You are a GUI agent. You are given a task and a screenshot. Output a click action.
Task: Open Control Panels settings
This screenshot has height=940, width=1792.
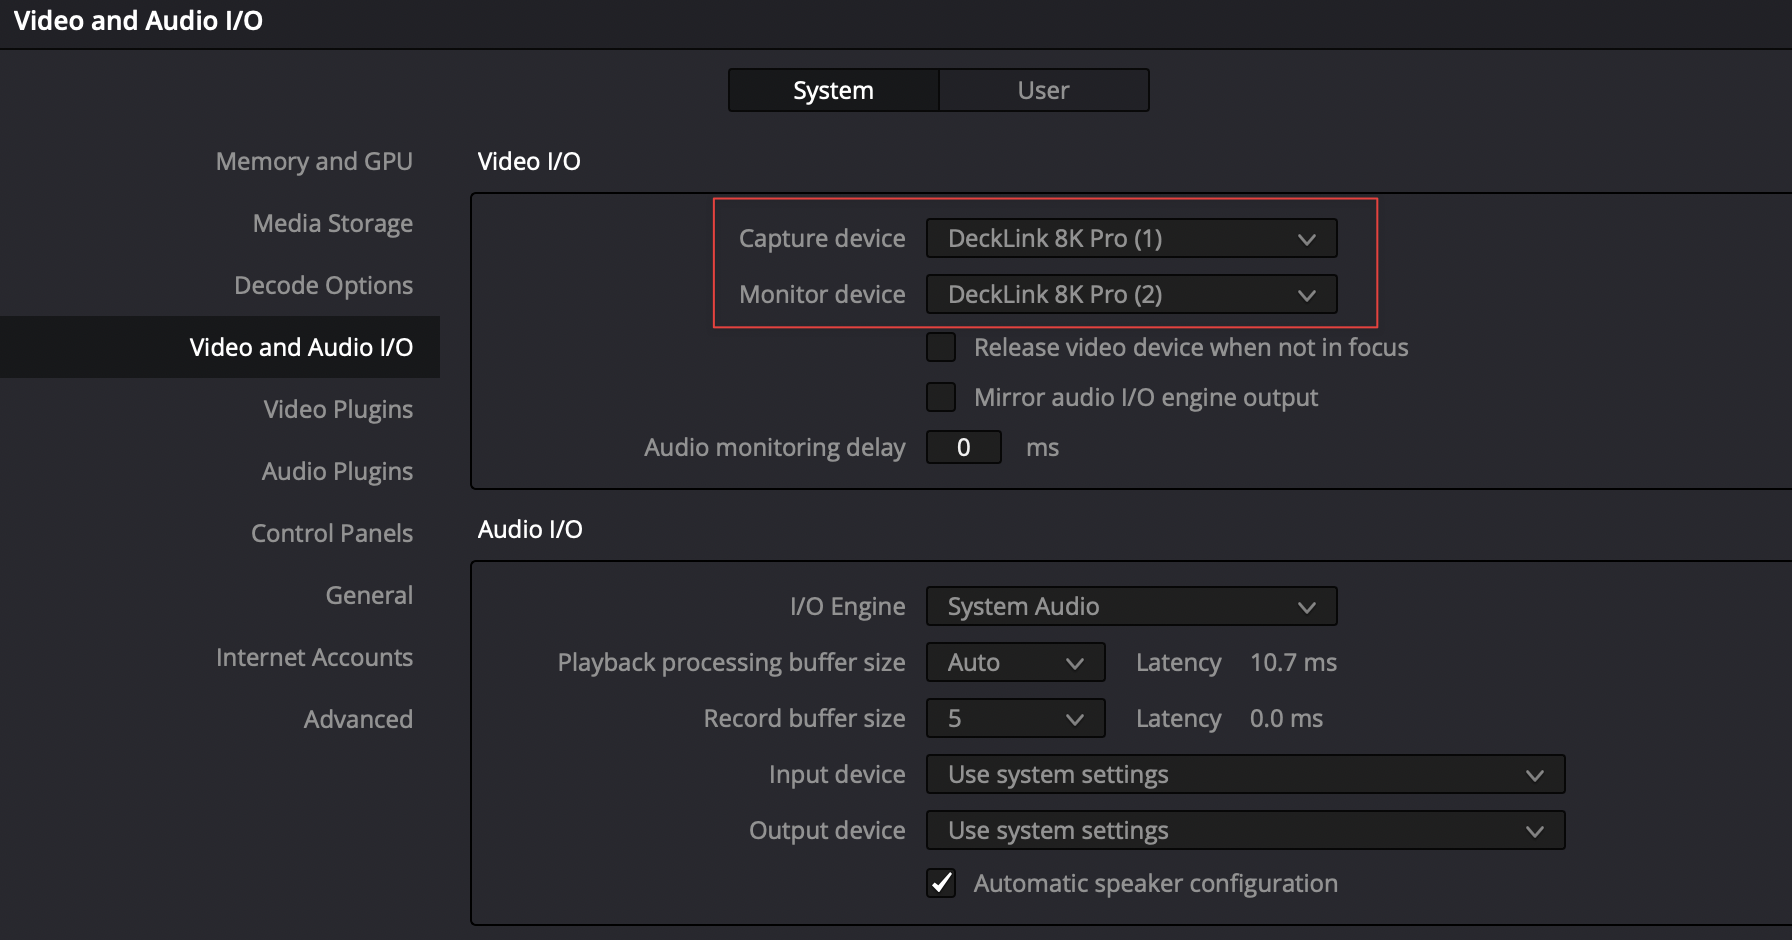pyautogui.click(x=332, y=533)
